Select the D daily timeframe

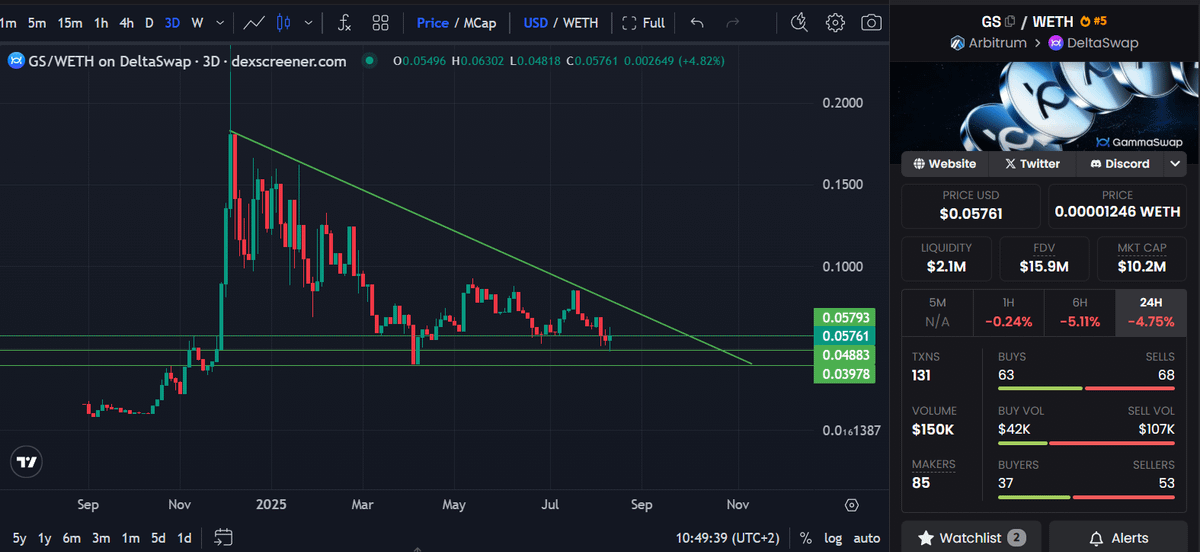[149, 22]
